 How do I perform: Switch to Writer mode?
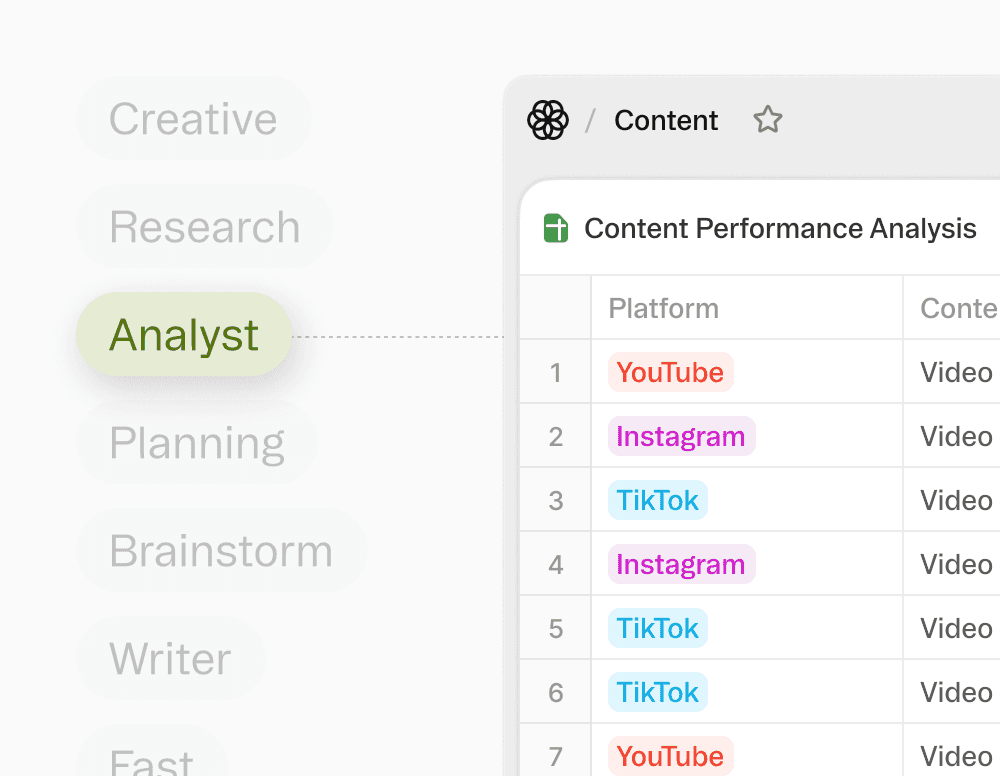(170, 659)
